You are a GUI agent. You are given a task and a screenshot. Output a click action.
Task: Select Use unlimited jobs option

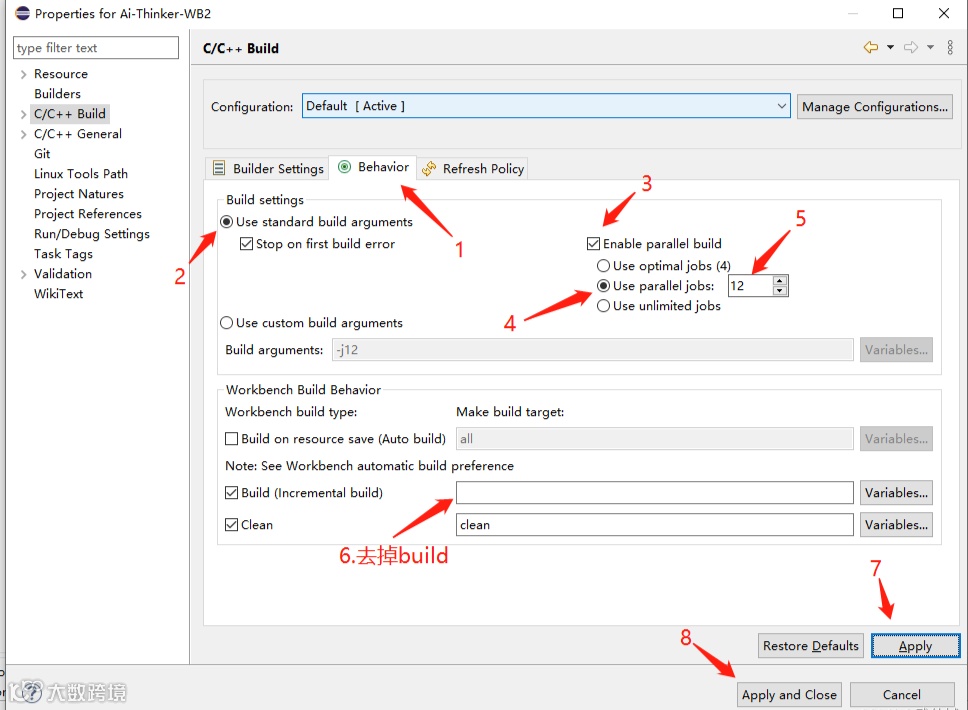click(603, 306)
